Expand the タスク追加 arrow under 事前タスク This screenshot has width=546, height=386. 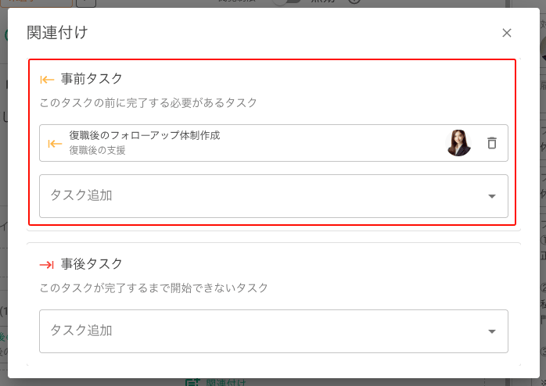492,196
